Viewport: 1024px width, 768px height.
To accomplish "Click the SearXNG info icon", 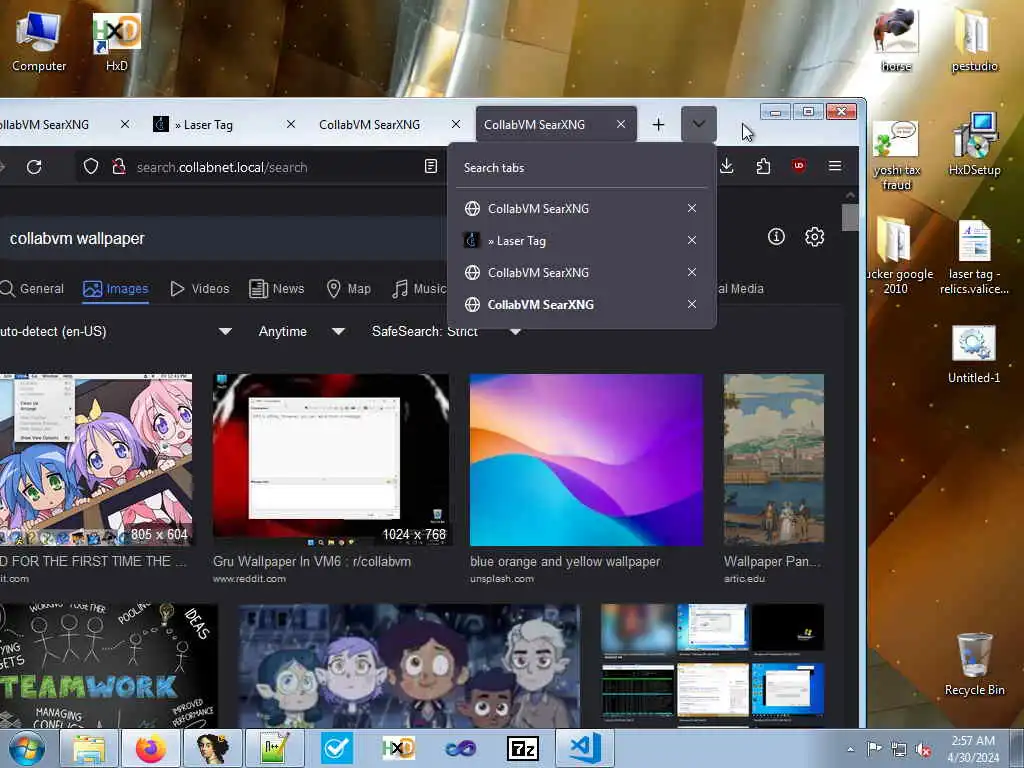I will click(x=776, y=236).
